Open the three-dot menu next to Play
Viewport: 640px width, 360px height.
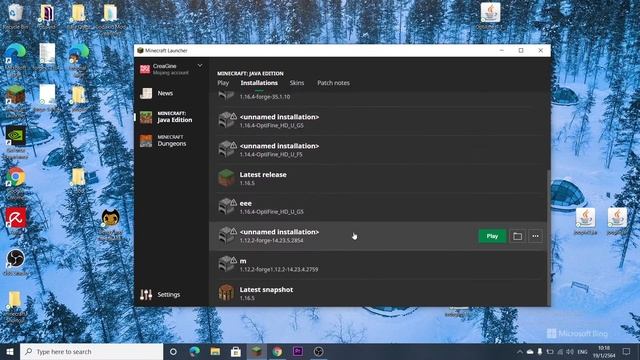tap(535, 236)
